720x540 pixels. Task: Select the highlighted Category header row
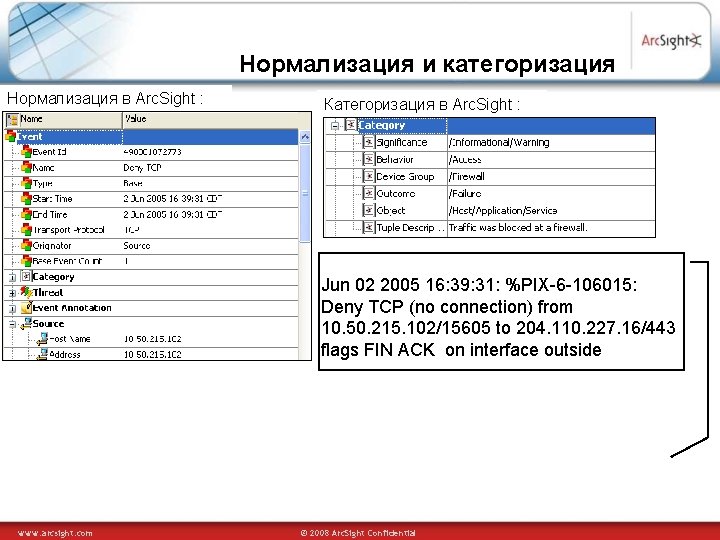point(489,126)
